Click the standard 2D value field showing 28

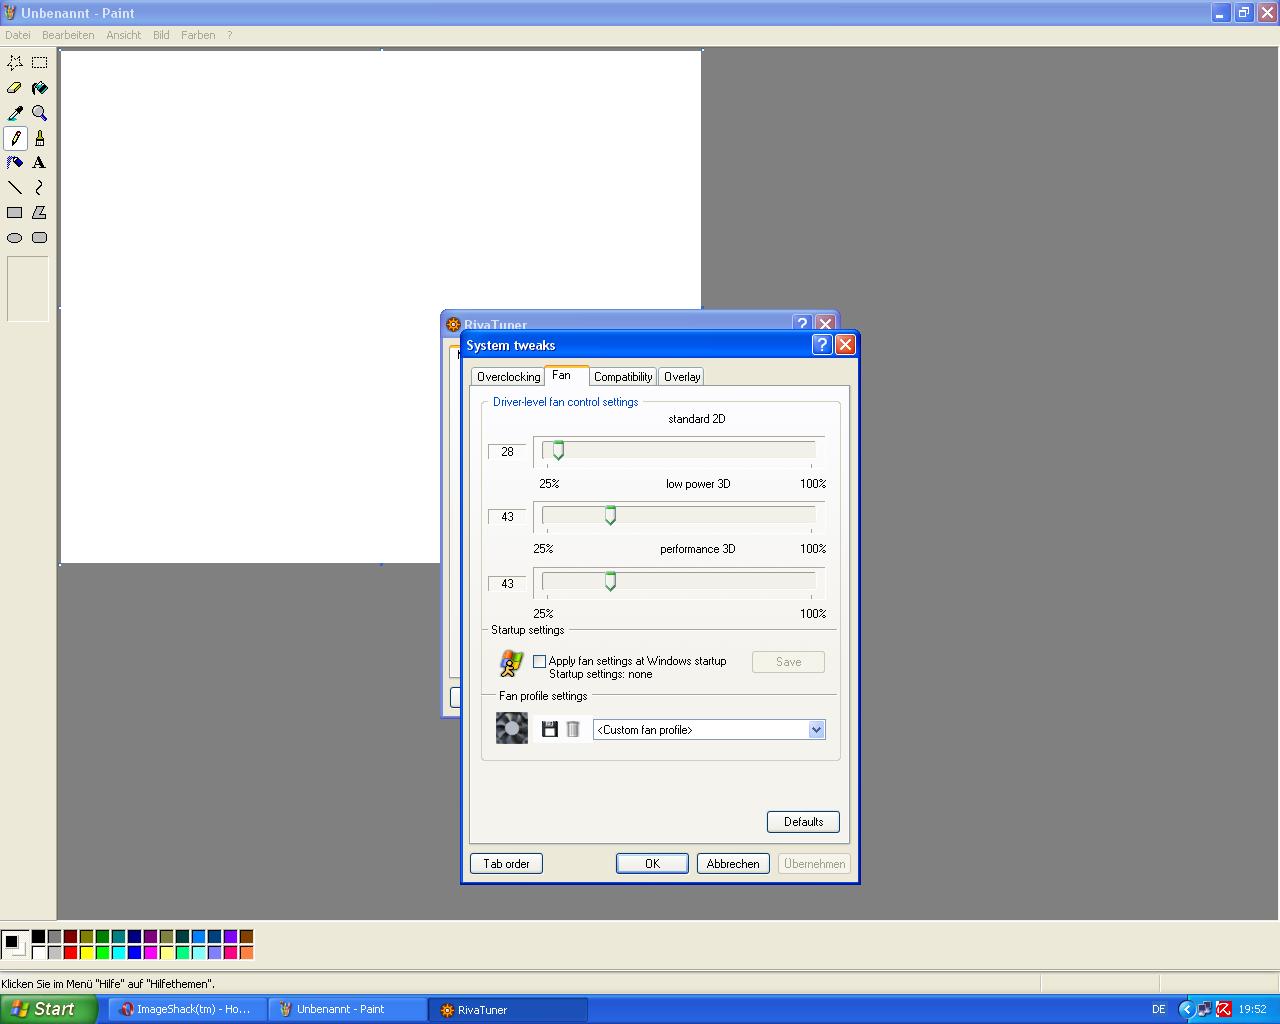click(507, 452)
